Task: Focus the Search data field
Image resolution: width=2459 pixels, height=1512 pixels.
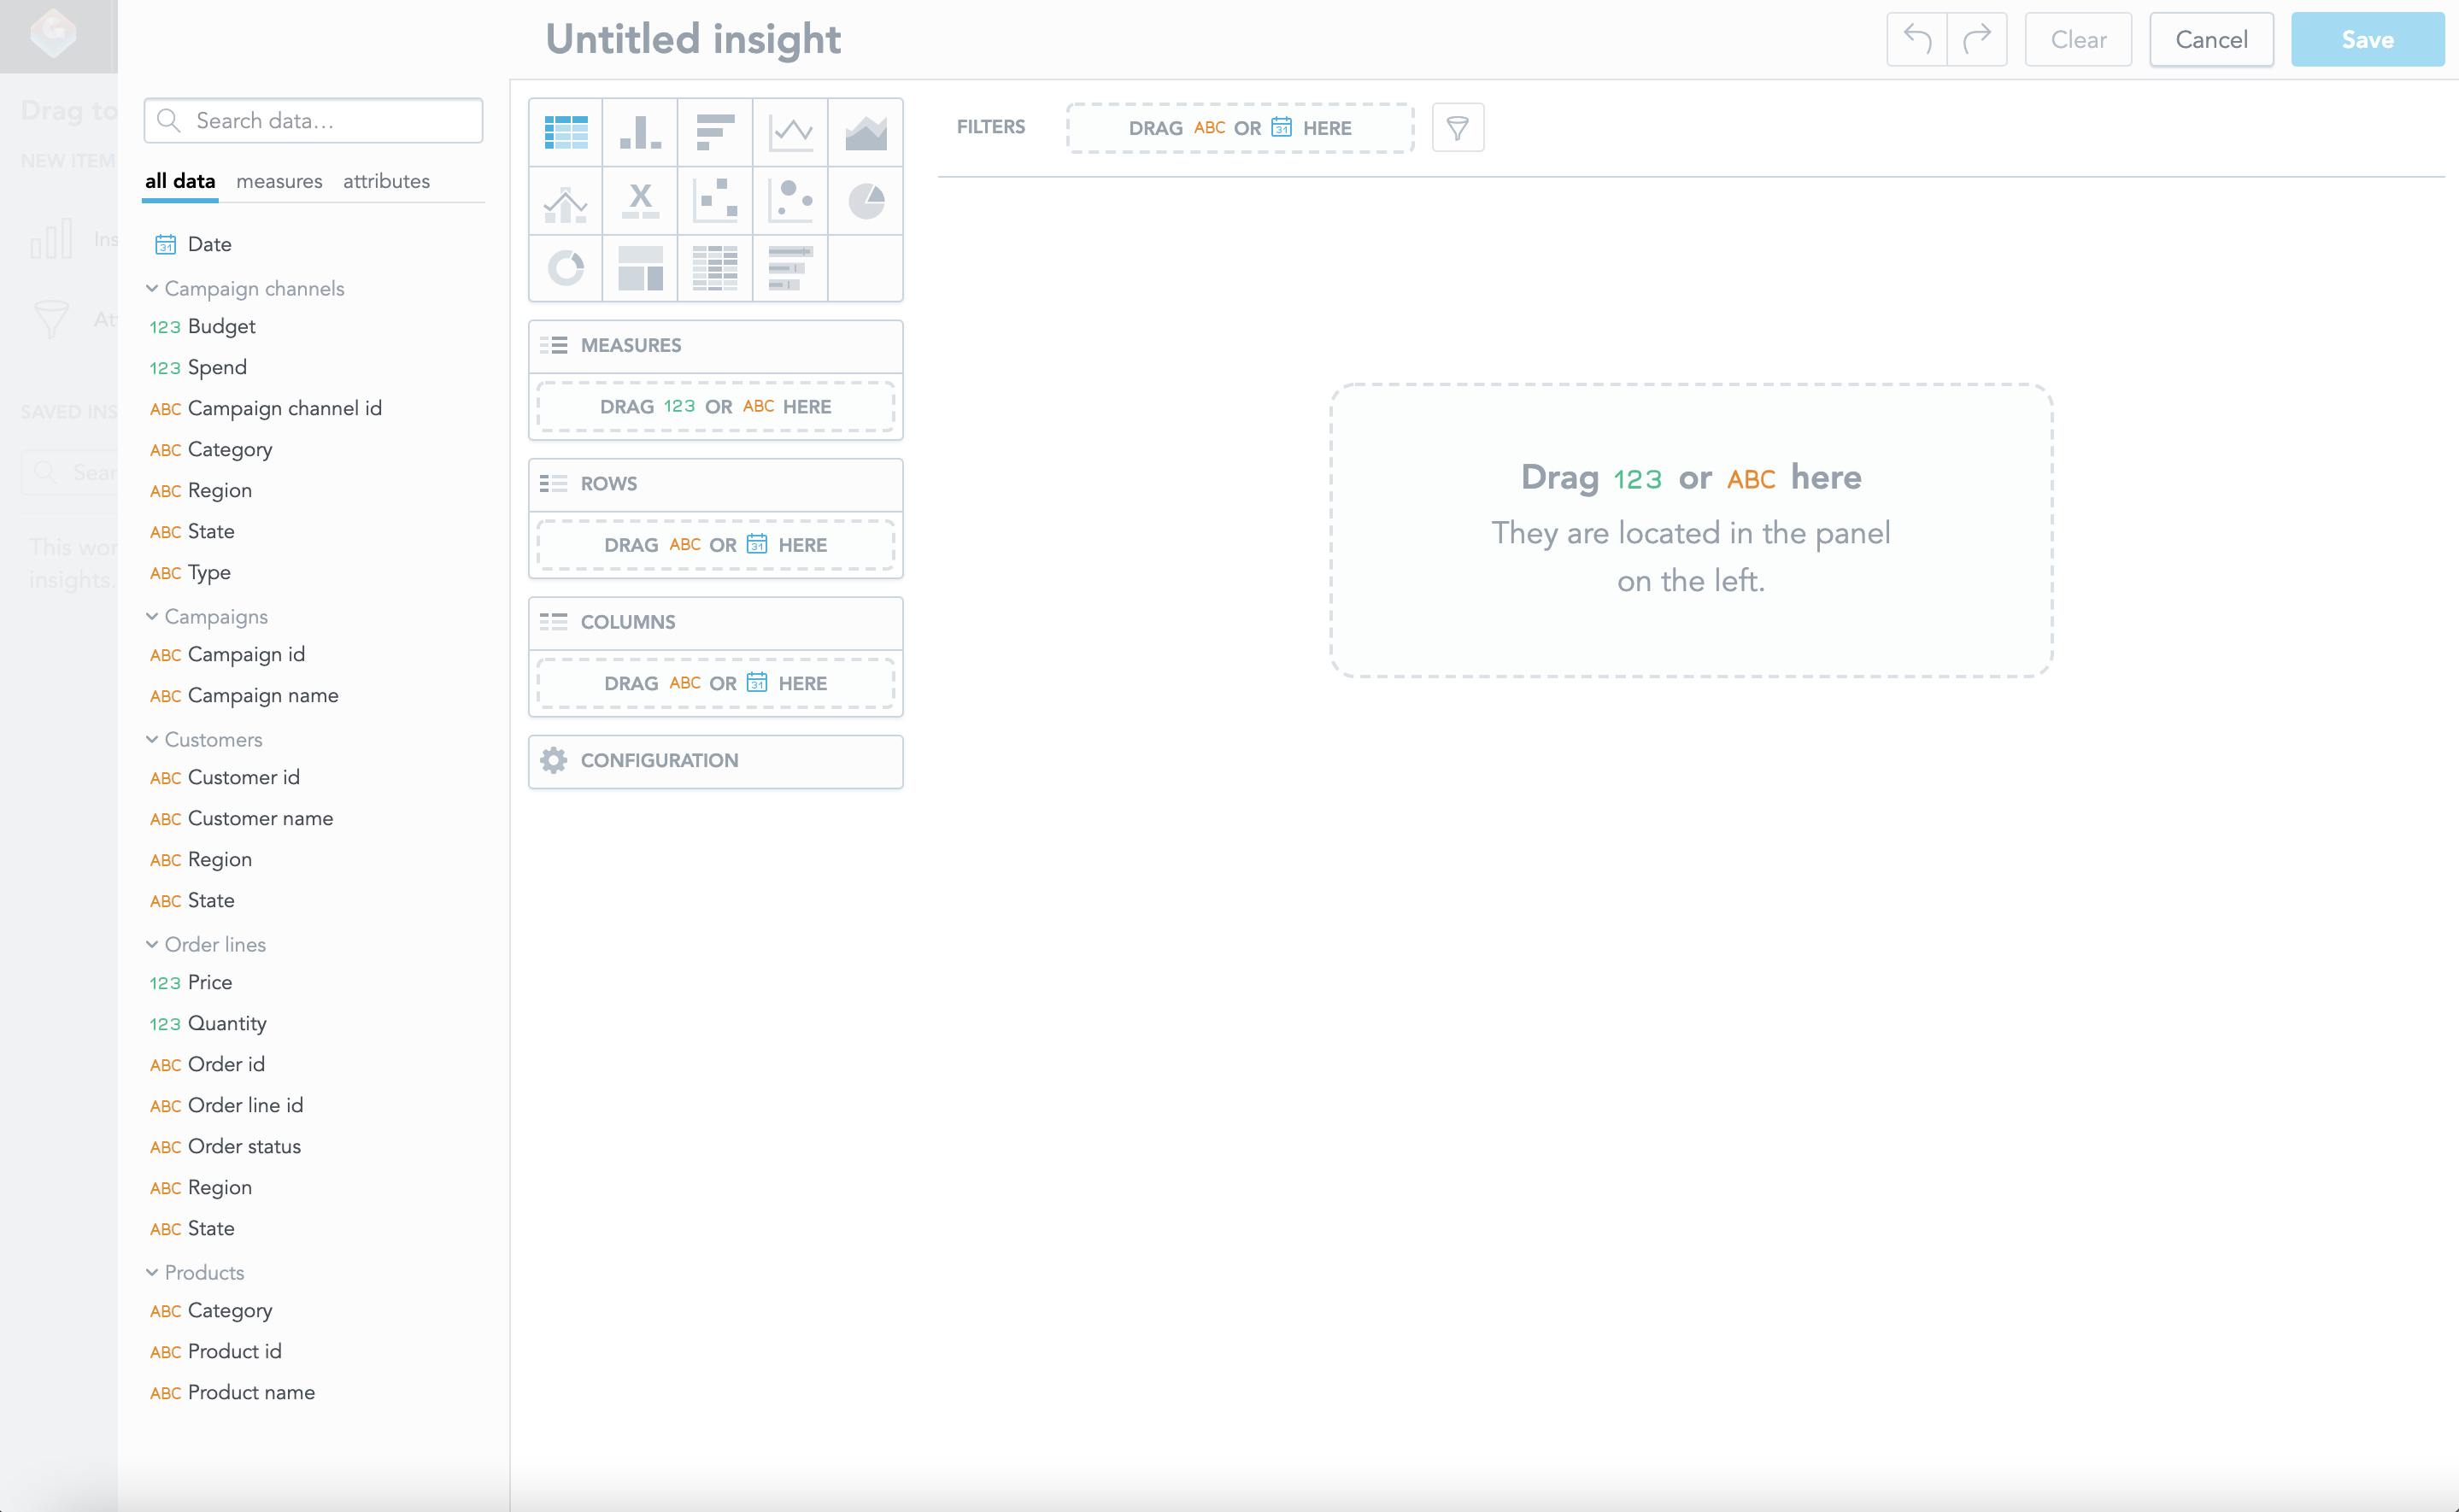Action: pos(313,121)
